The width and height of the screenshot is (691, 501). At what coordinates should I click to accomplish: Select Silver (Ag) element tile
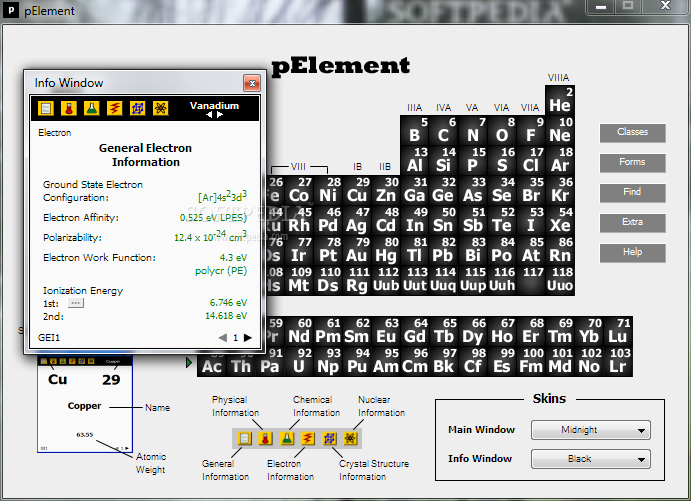(x=357, y=220)
